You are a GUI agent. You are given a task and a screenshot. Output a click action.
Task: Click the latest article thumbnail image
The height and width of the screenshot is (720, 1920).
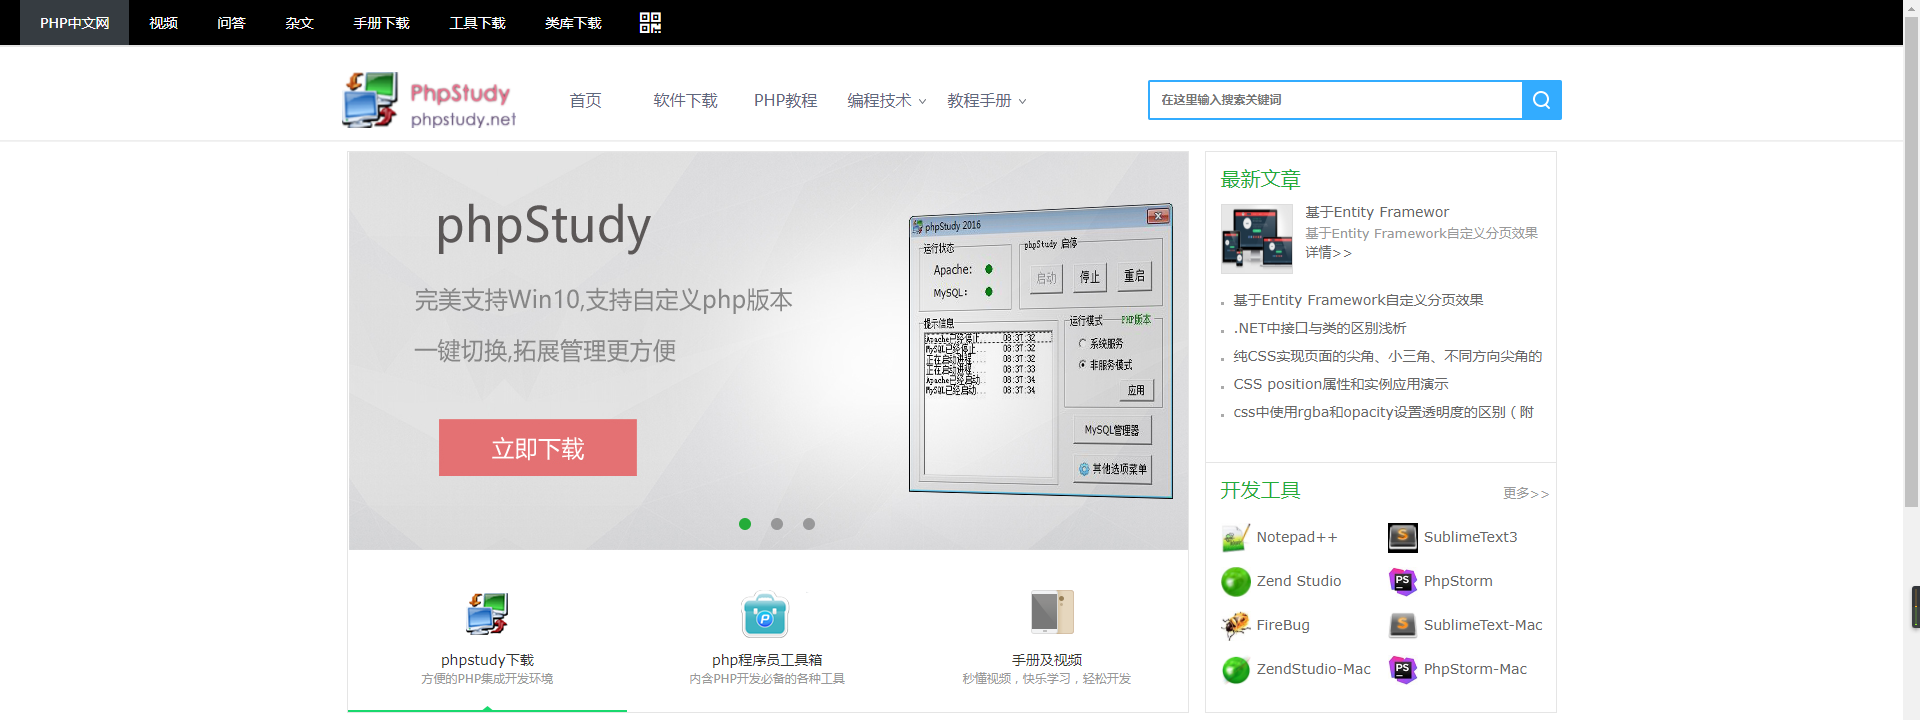(x=1257, y=239)
